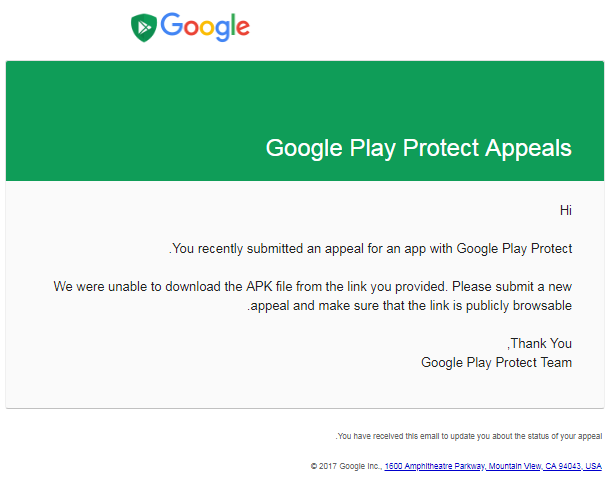Click the Google Play Protect Team signature

click(496, 363)
